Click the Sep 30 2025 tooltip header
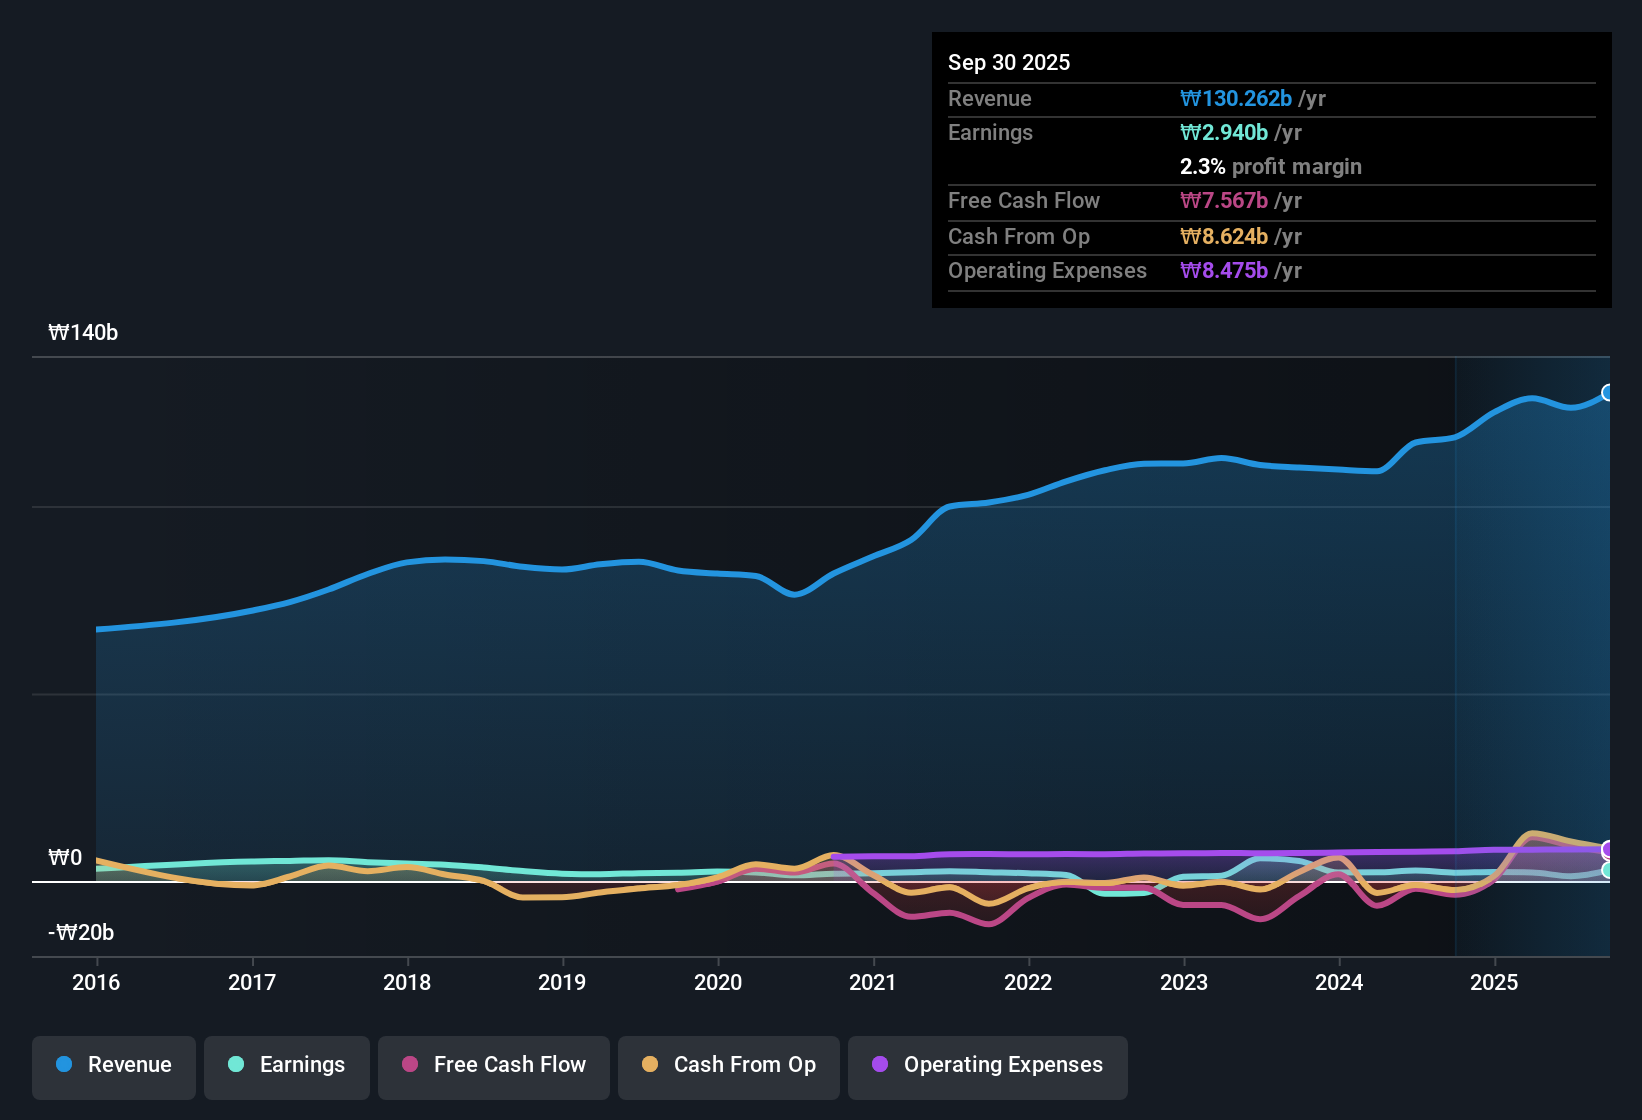1642x1120 pixels. click(1009, 62)
